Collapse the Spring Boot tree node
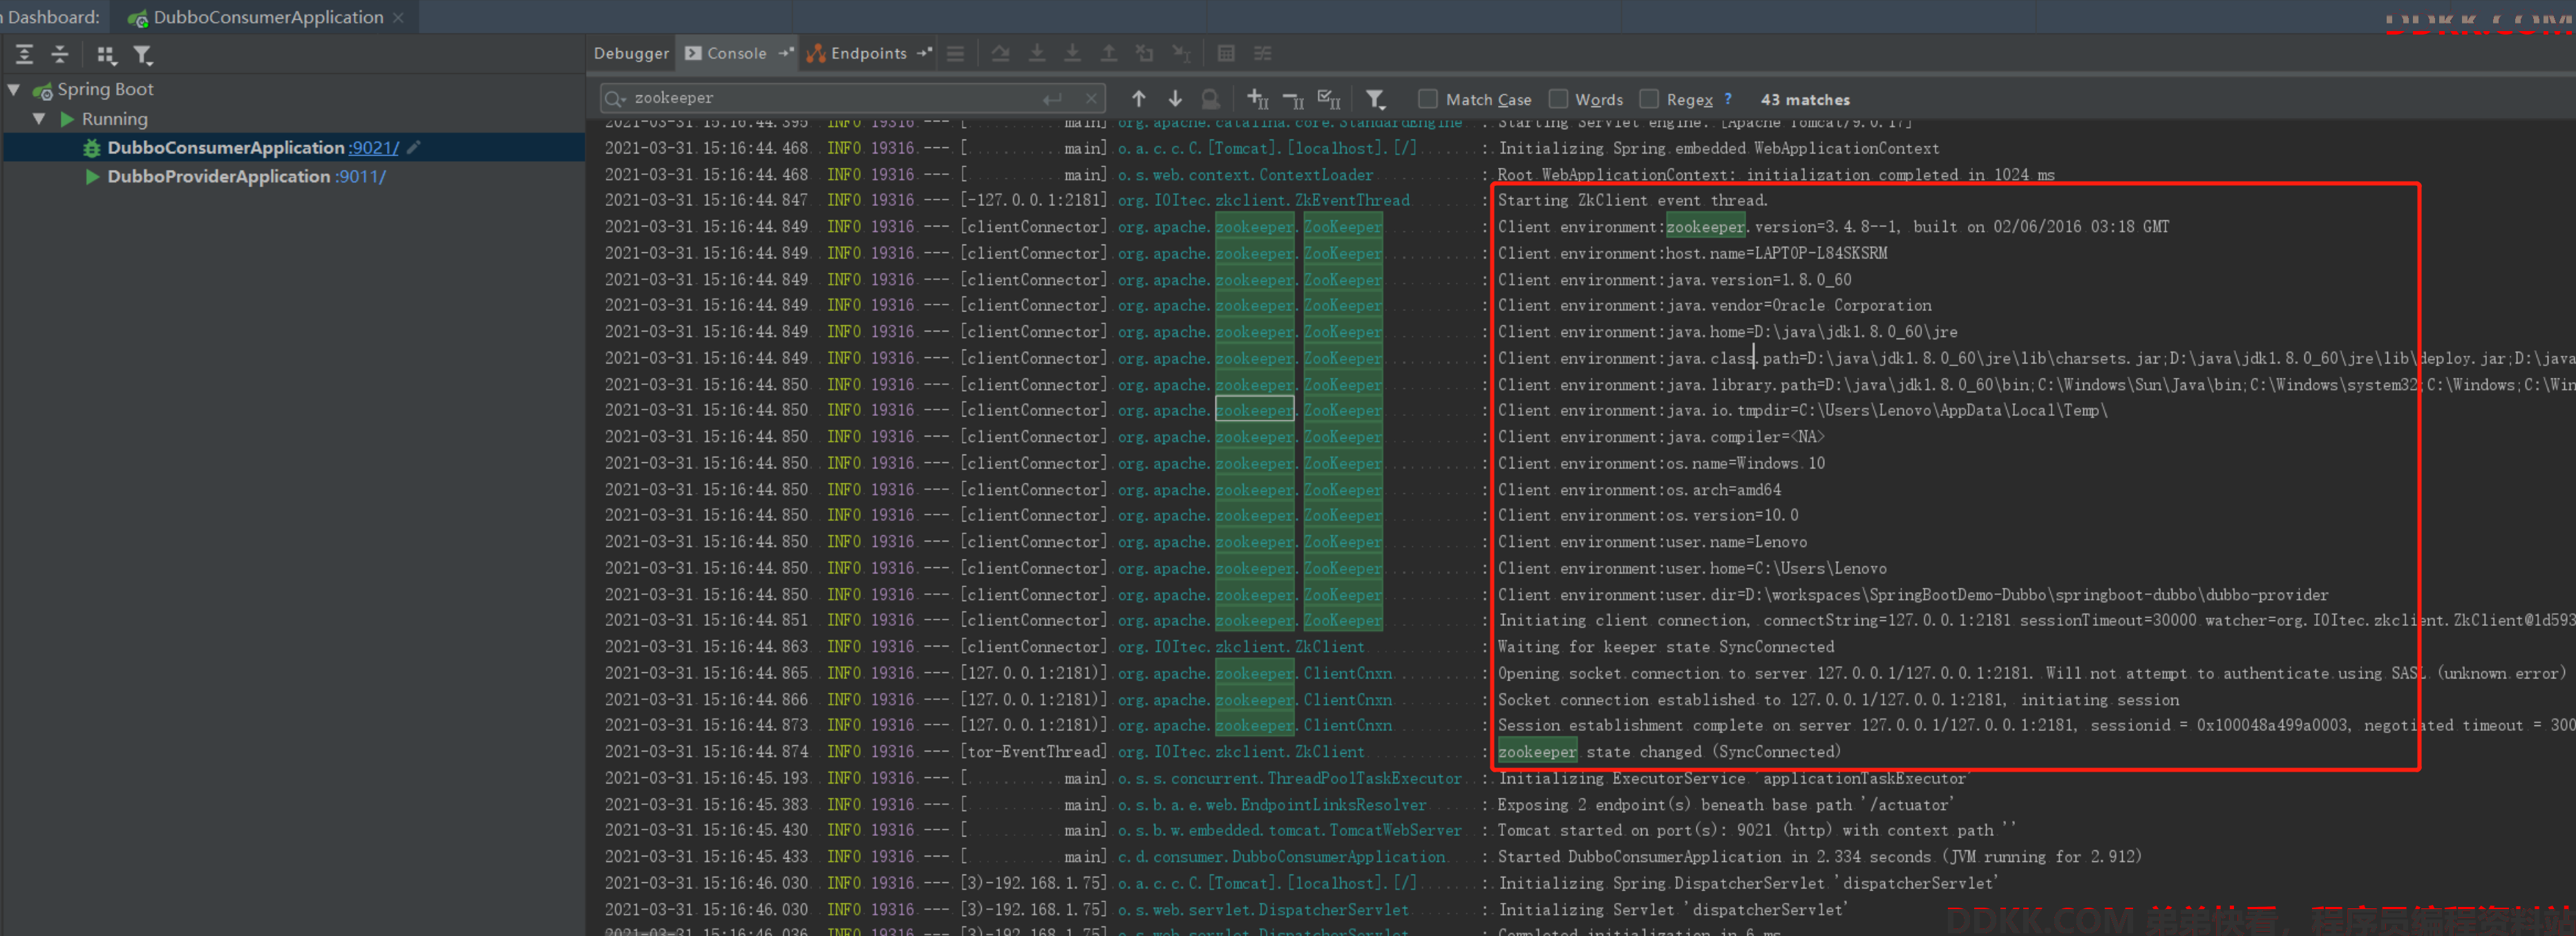 click(x=14, y=90)
